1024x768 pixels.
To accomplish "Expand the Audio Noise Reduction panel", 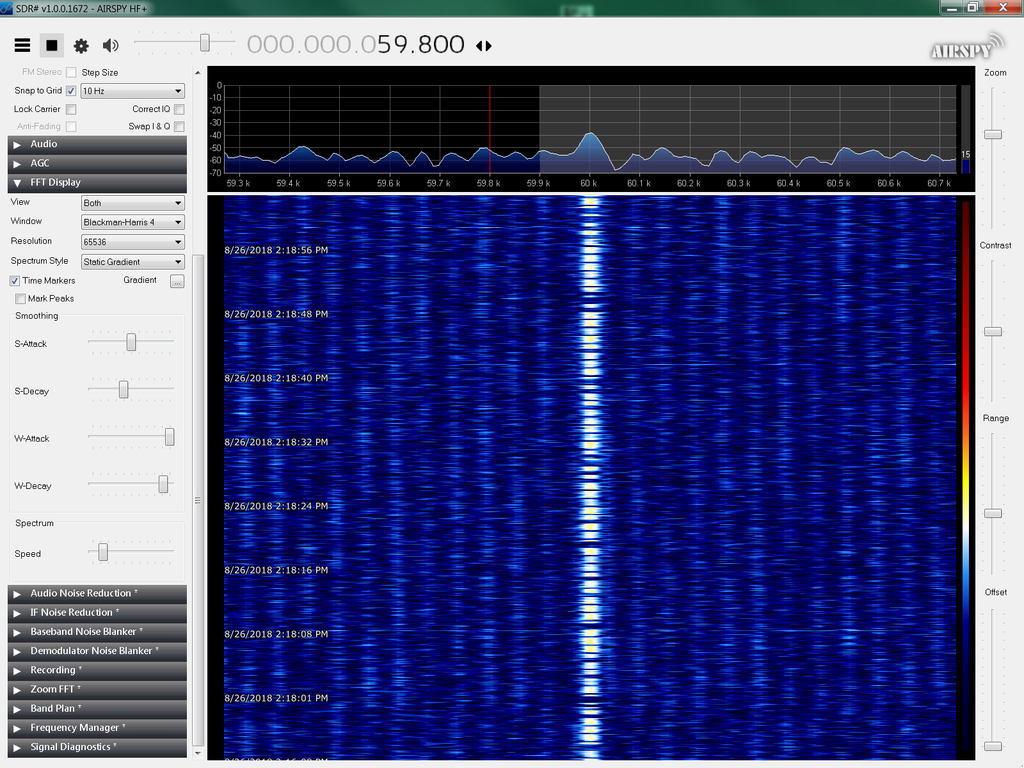I will click(x=97, y=594).
